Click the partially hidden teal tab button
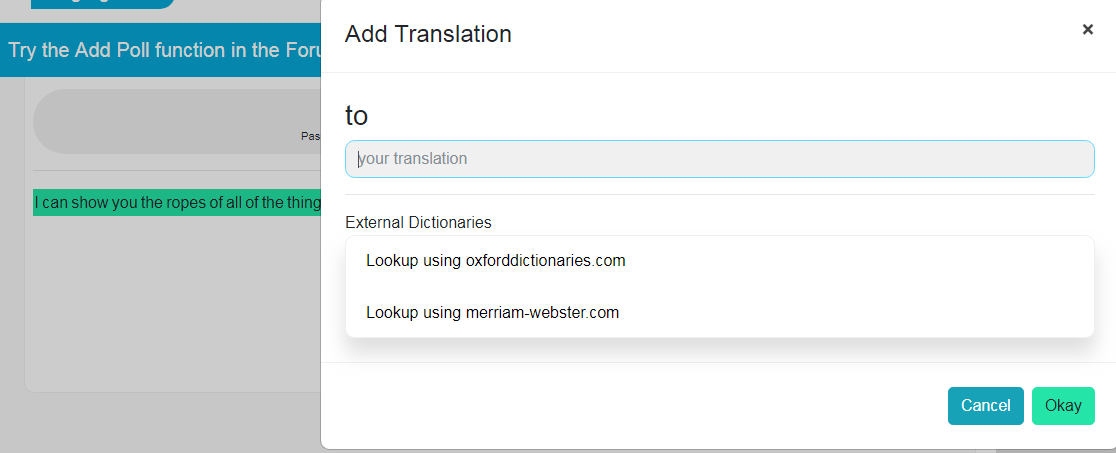Viewport: 1116px width, 453px height. click(102, 4)
